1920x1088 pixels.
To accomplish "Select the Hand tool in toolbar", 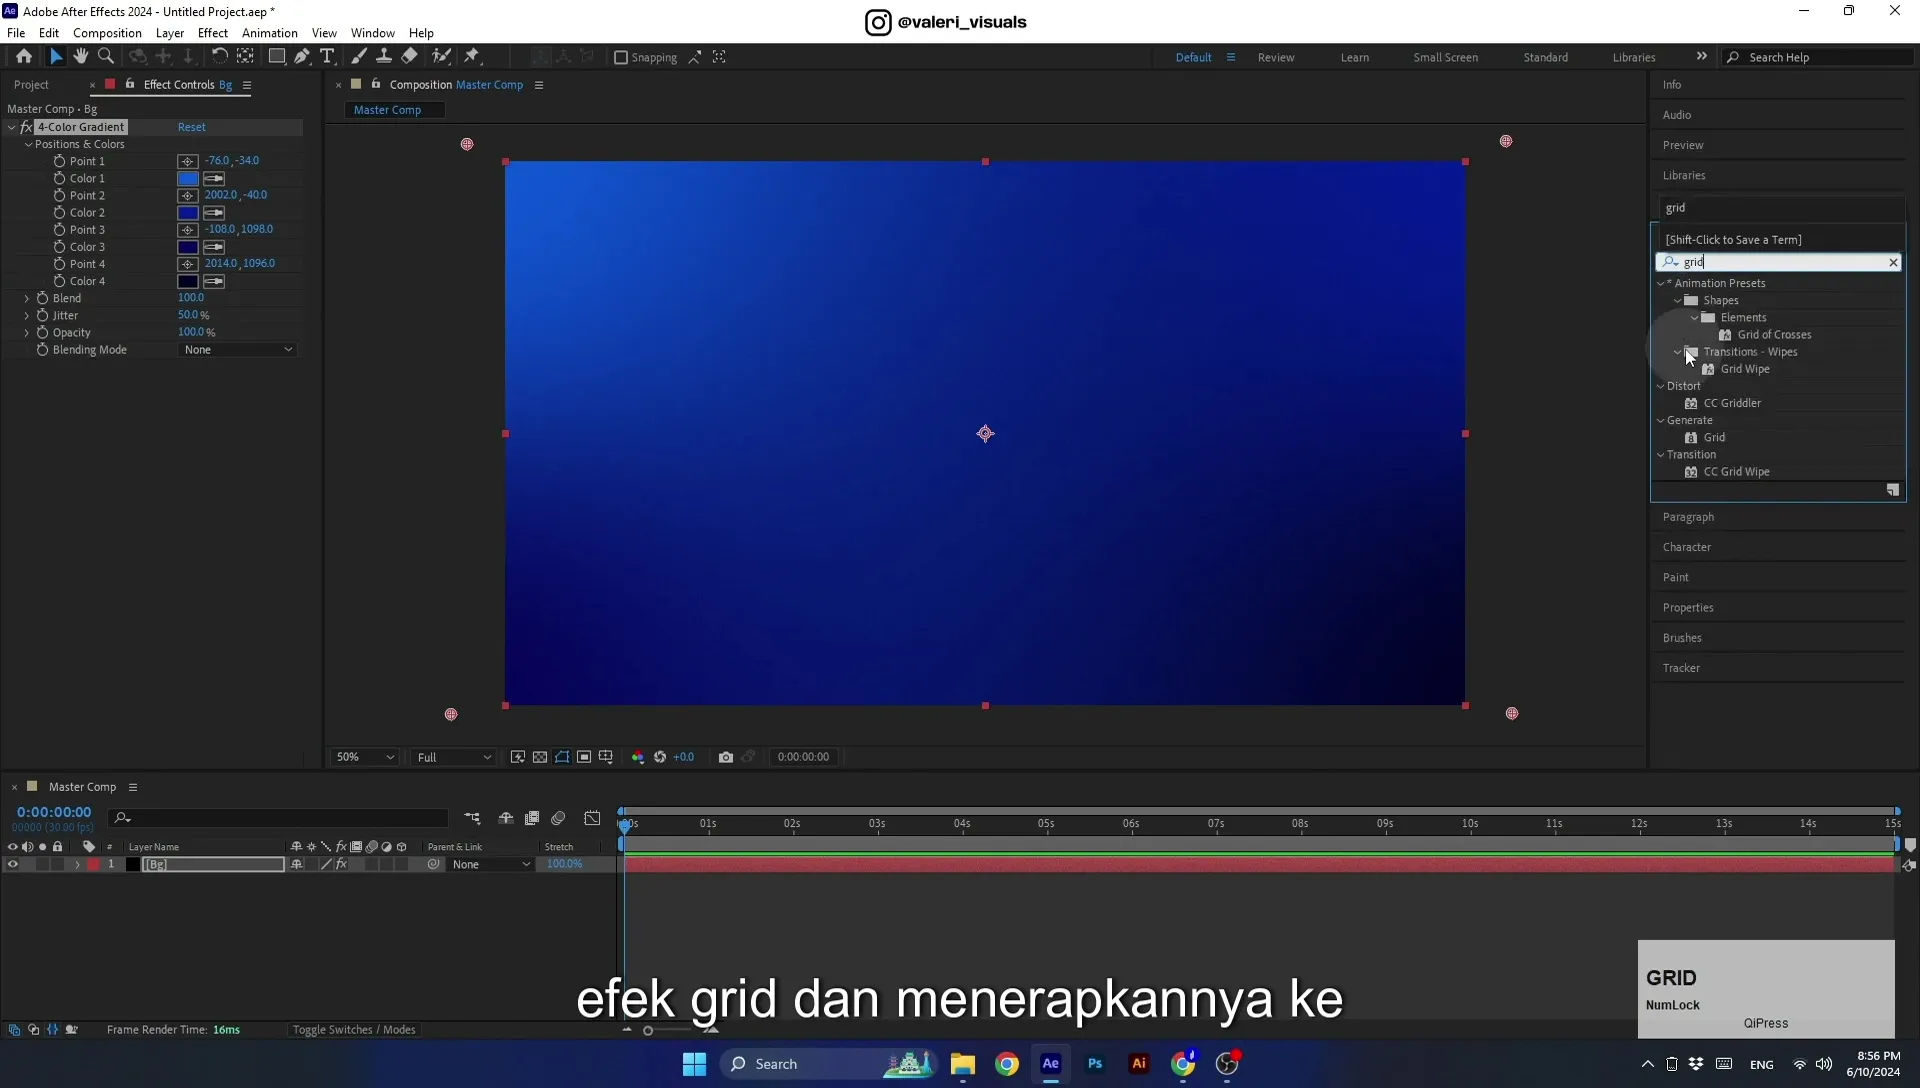I will tap(80, 57).
